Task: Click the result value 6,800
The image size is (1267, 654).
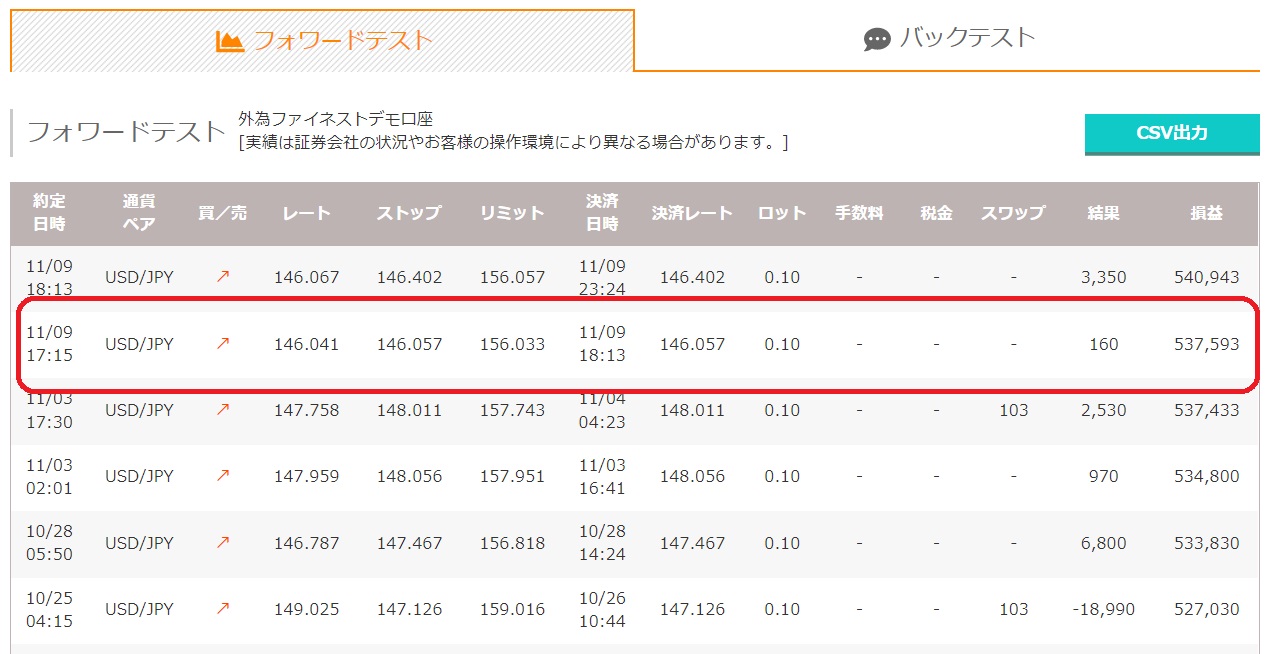Action: pos(1103,543)
